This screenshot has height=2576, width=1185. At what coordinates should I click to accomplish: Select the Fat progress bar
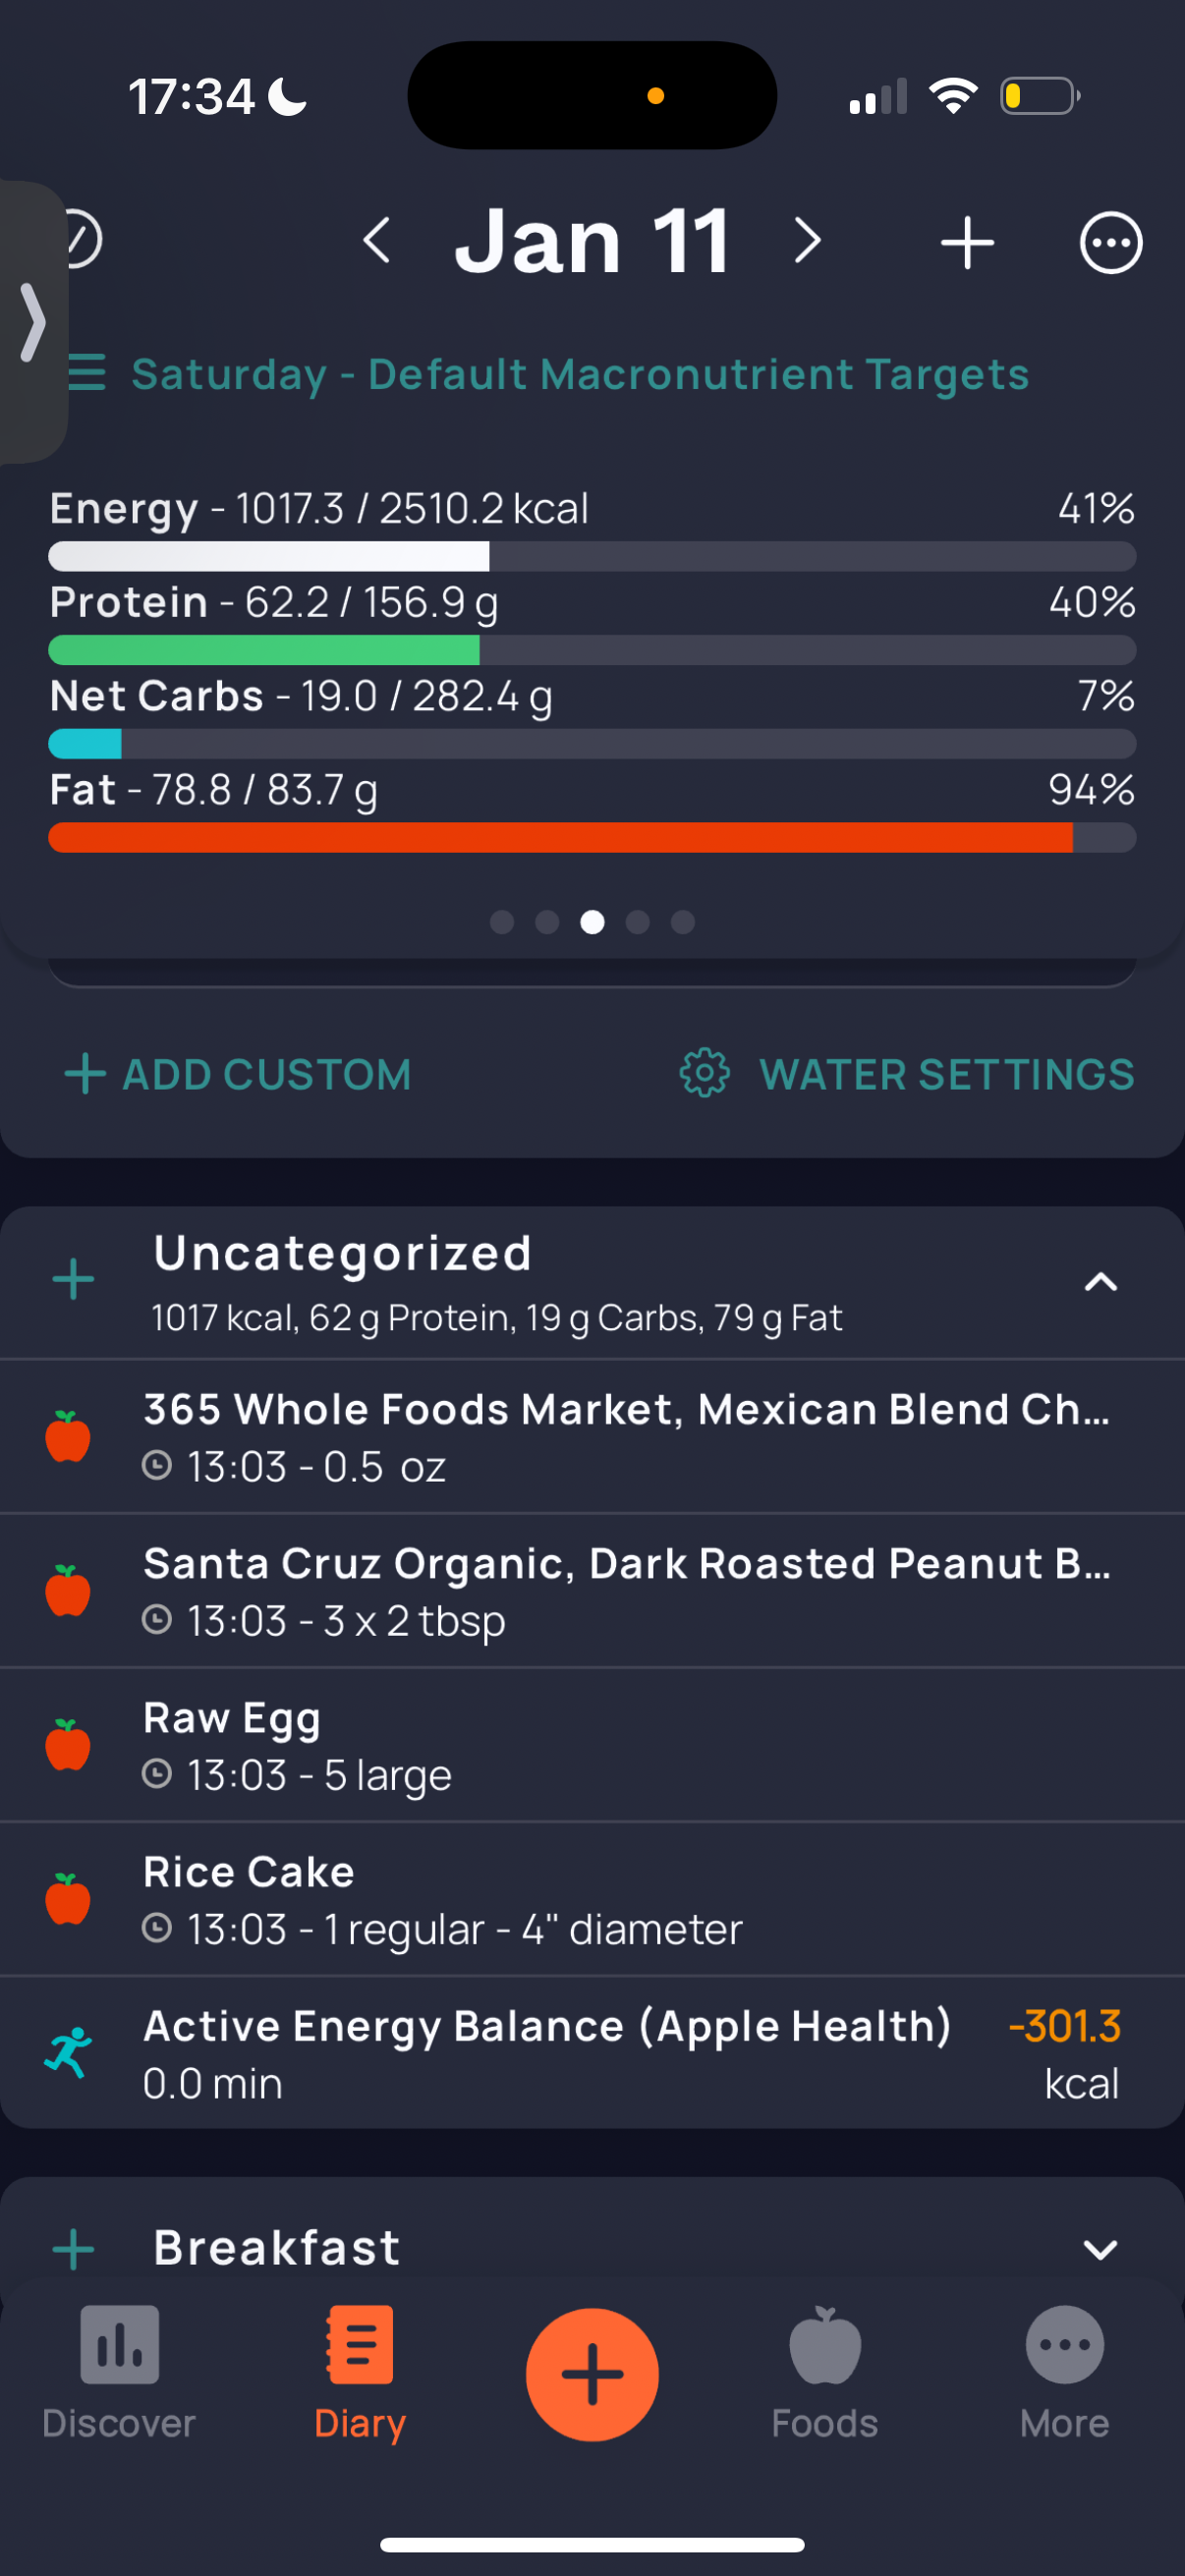[592, 837]
